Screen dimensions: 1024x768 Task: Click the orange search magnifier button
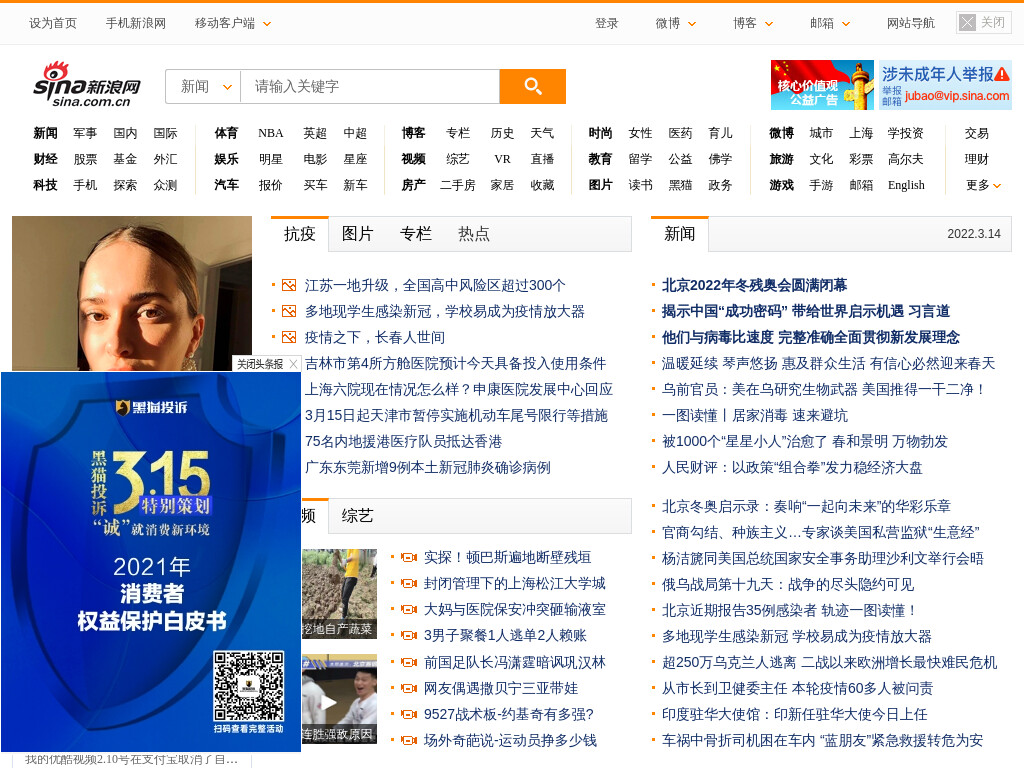pos(532,86)
